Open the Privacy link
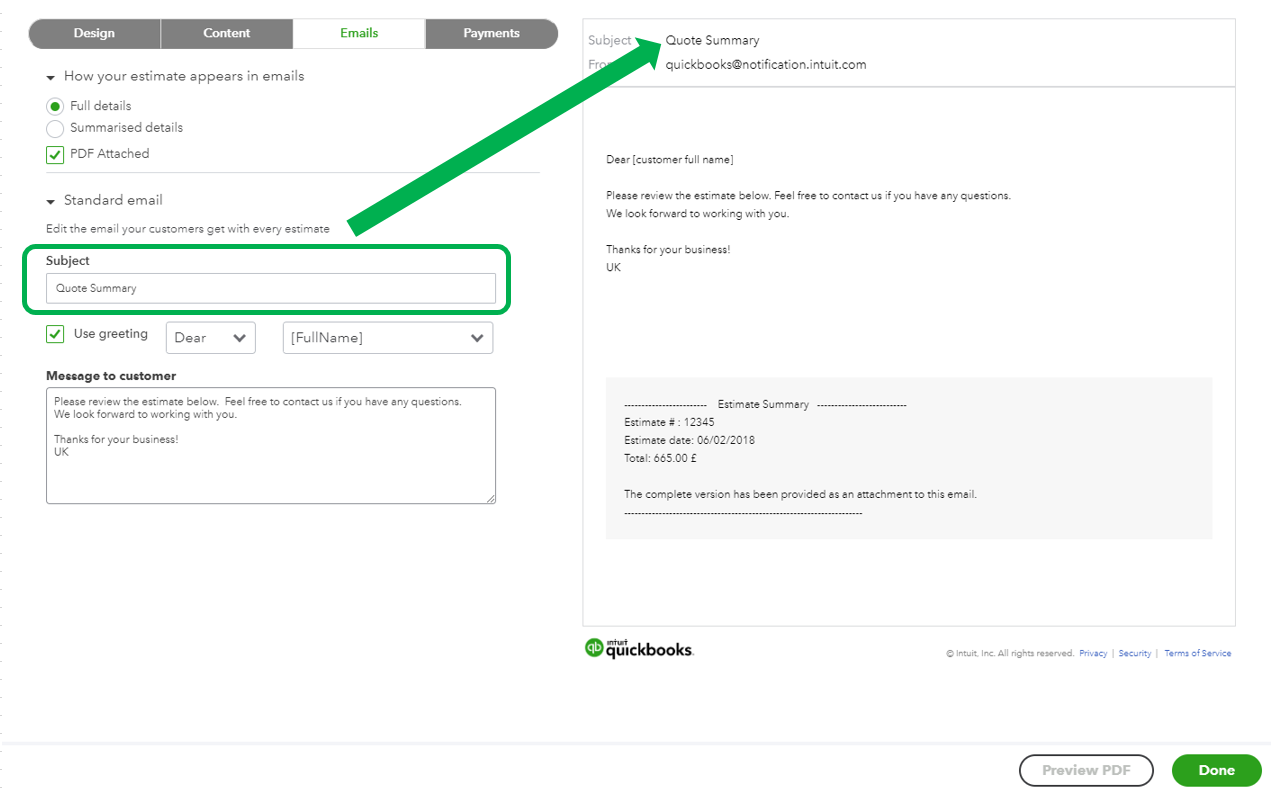The image size is (1271, 790). click(1093, 653)
